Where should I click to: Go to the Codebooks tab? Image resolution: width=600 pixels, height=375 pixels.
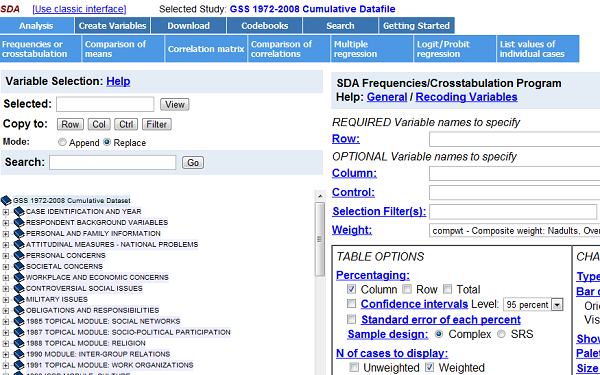pos(264,26)
